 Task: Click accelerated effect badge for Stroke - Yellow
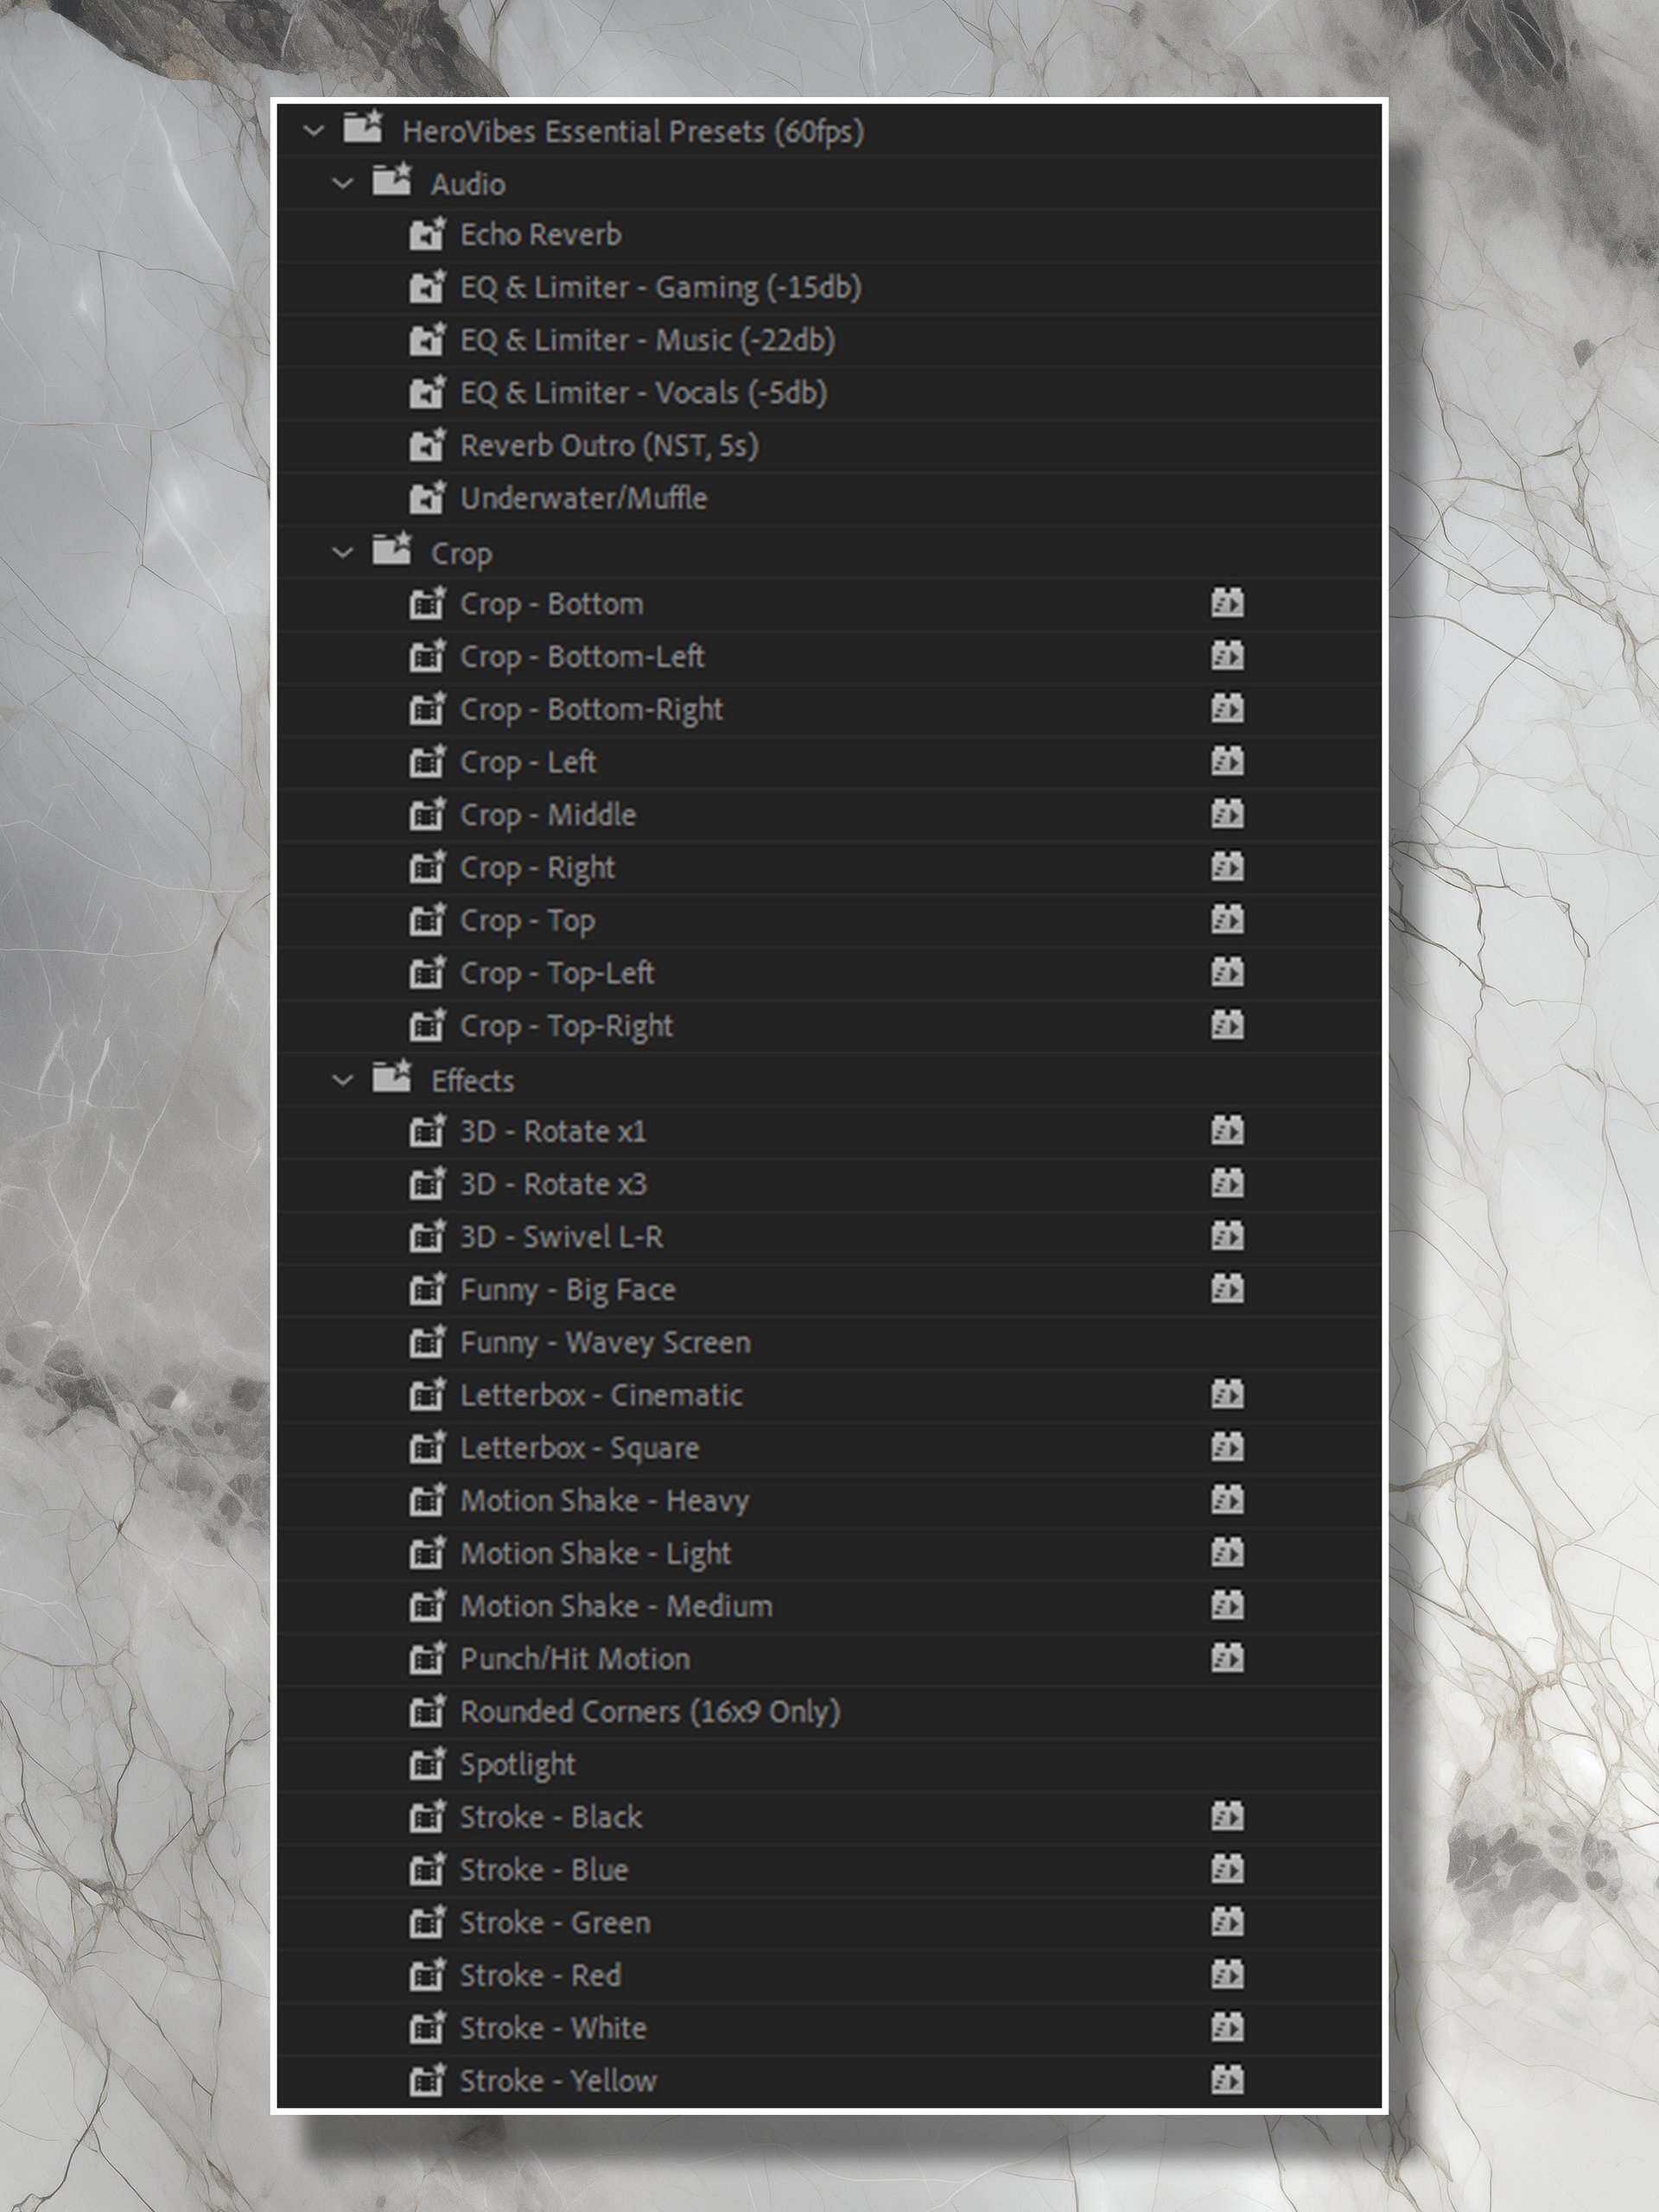[1227, 2081]
